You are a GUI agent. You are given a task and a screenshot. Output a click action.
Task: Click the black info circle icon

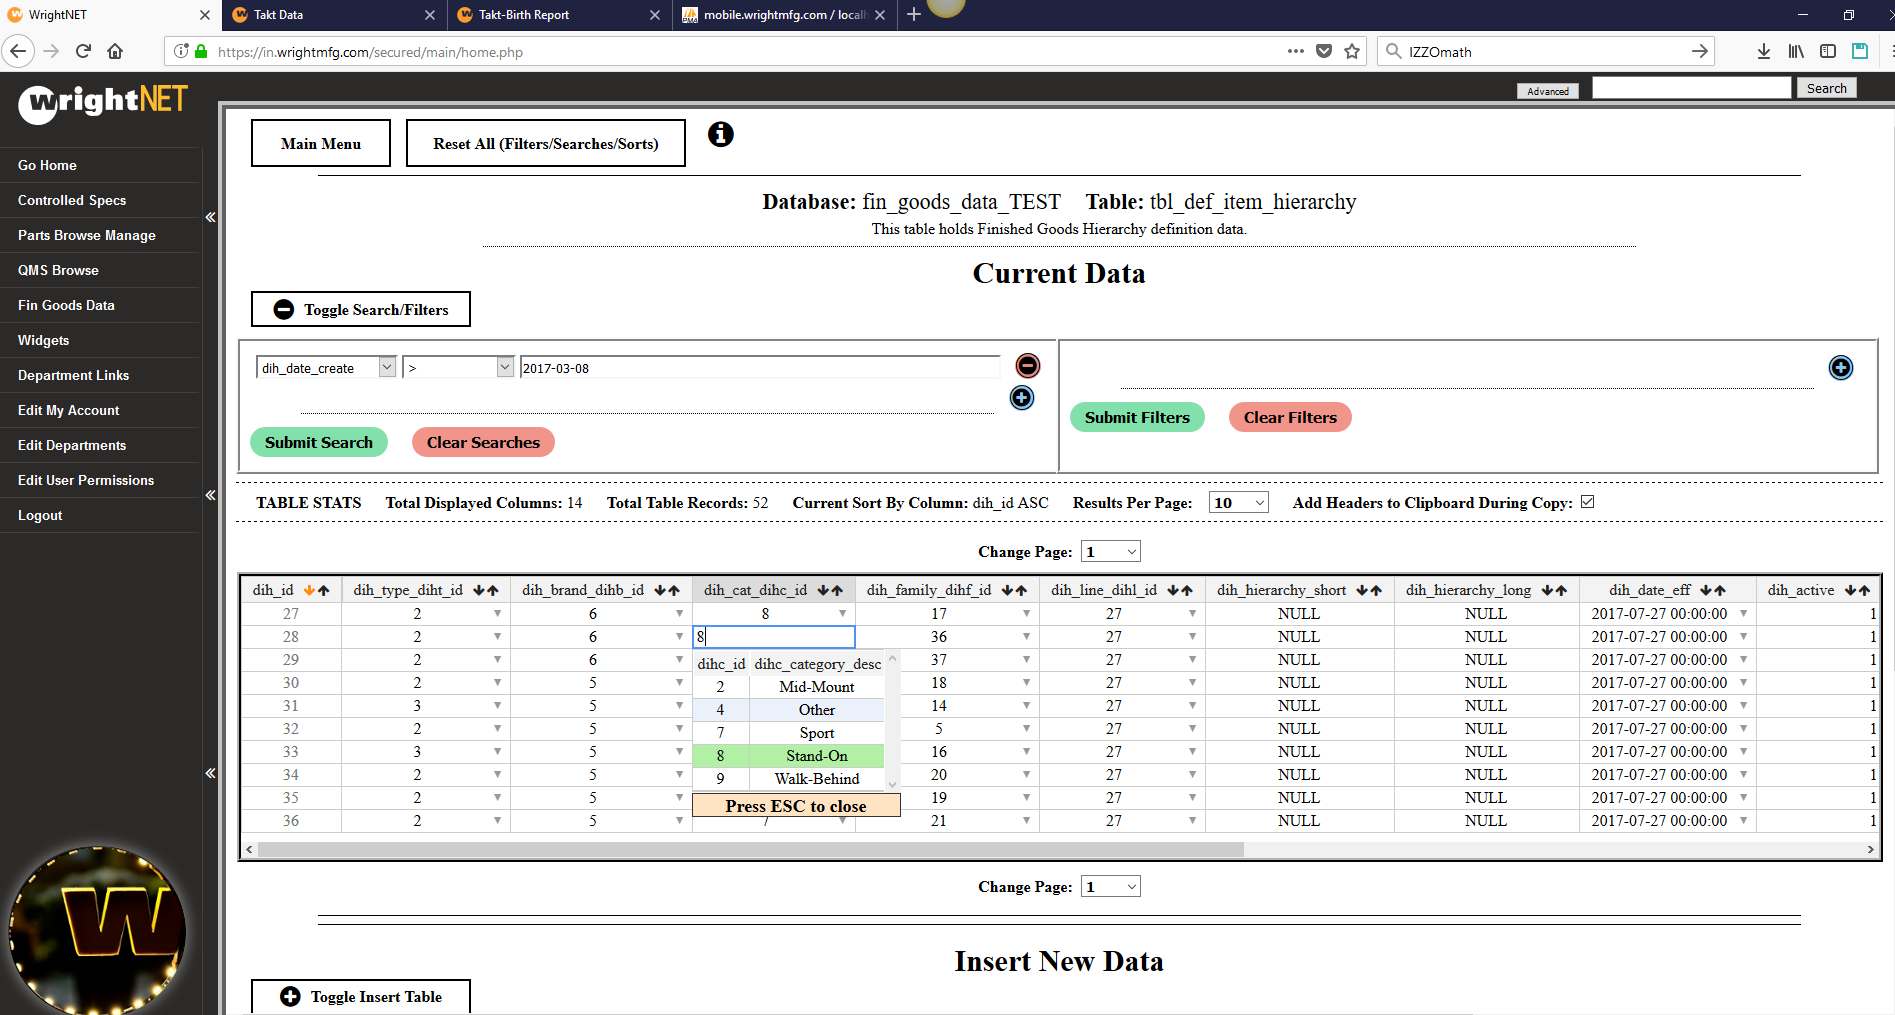[721, 134]
